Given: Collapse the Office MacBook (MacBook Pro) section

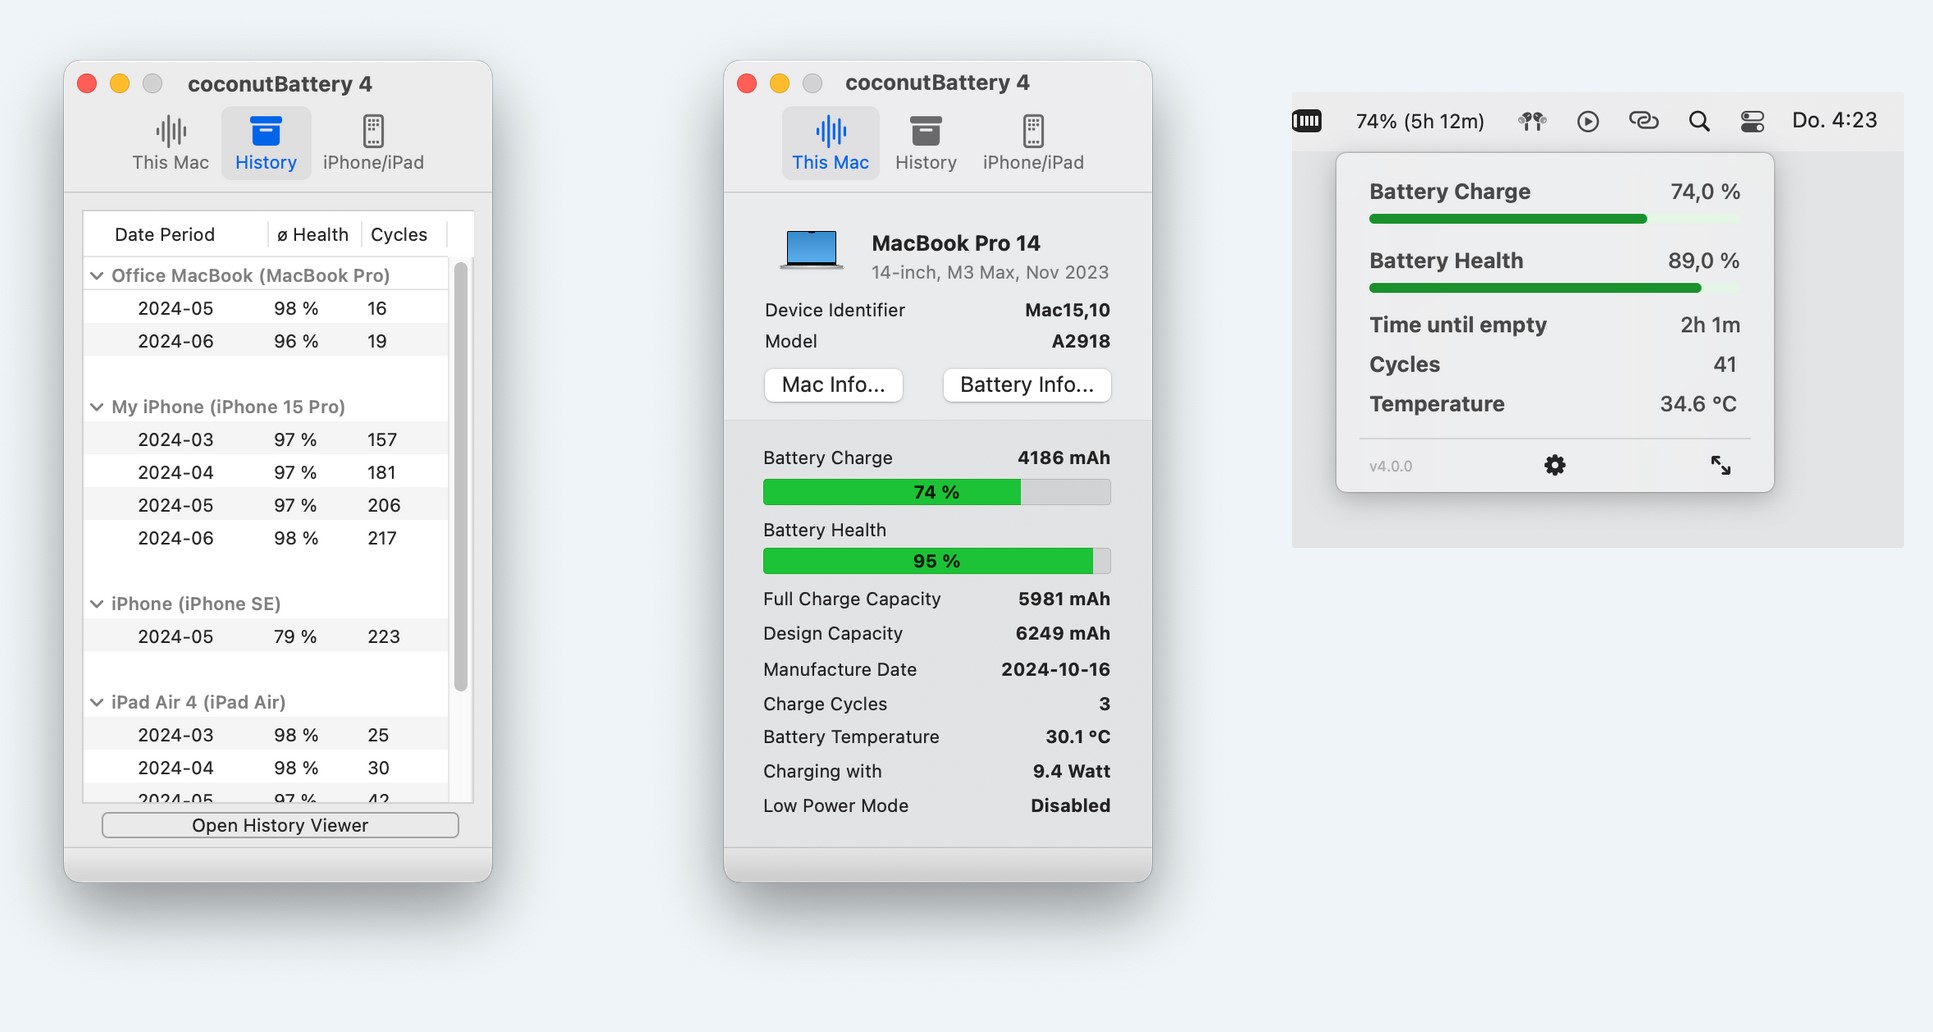Looking at the screenshot, I should pos(97,275).
